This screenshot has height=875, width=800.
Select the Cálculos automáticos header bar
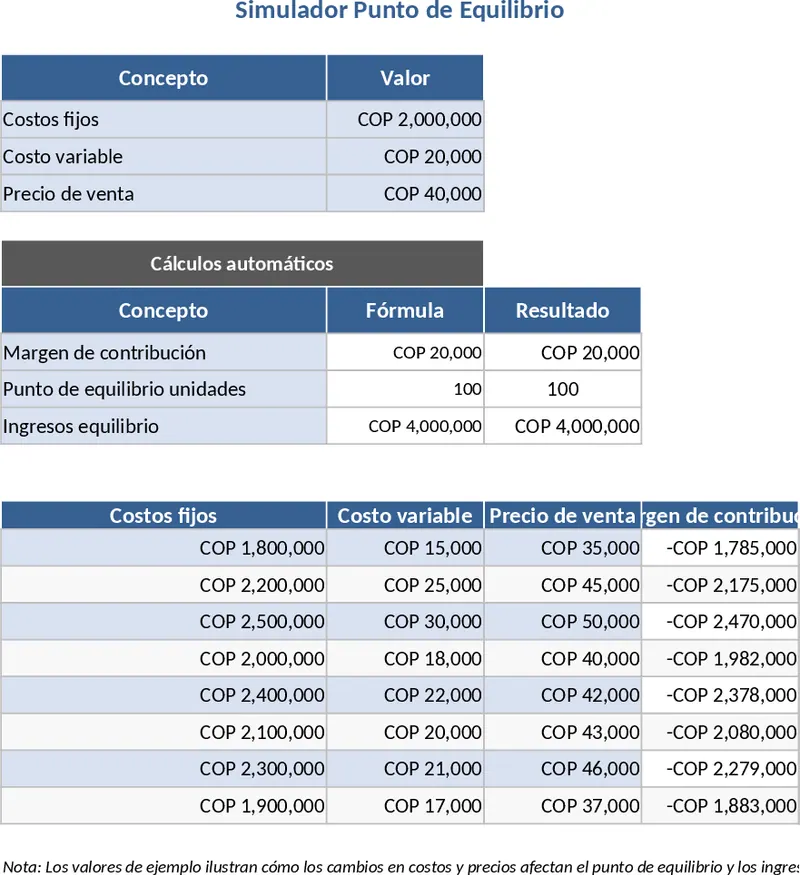pyautogui.click(x=242, y=264)
